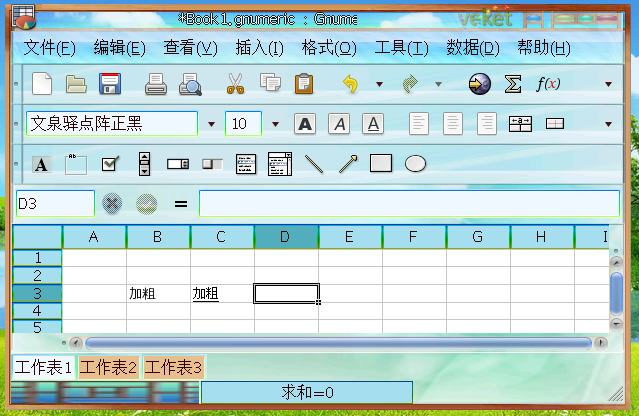Print the current sheet
The height and width of the screenshot is (416, 639).
point(156,84)
